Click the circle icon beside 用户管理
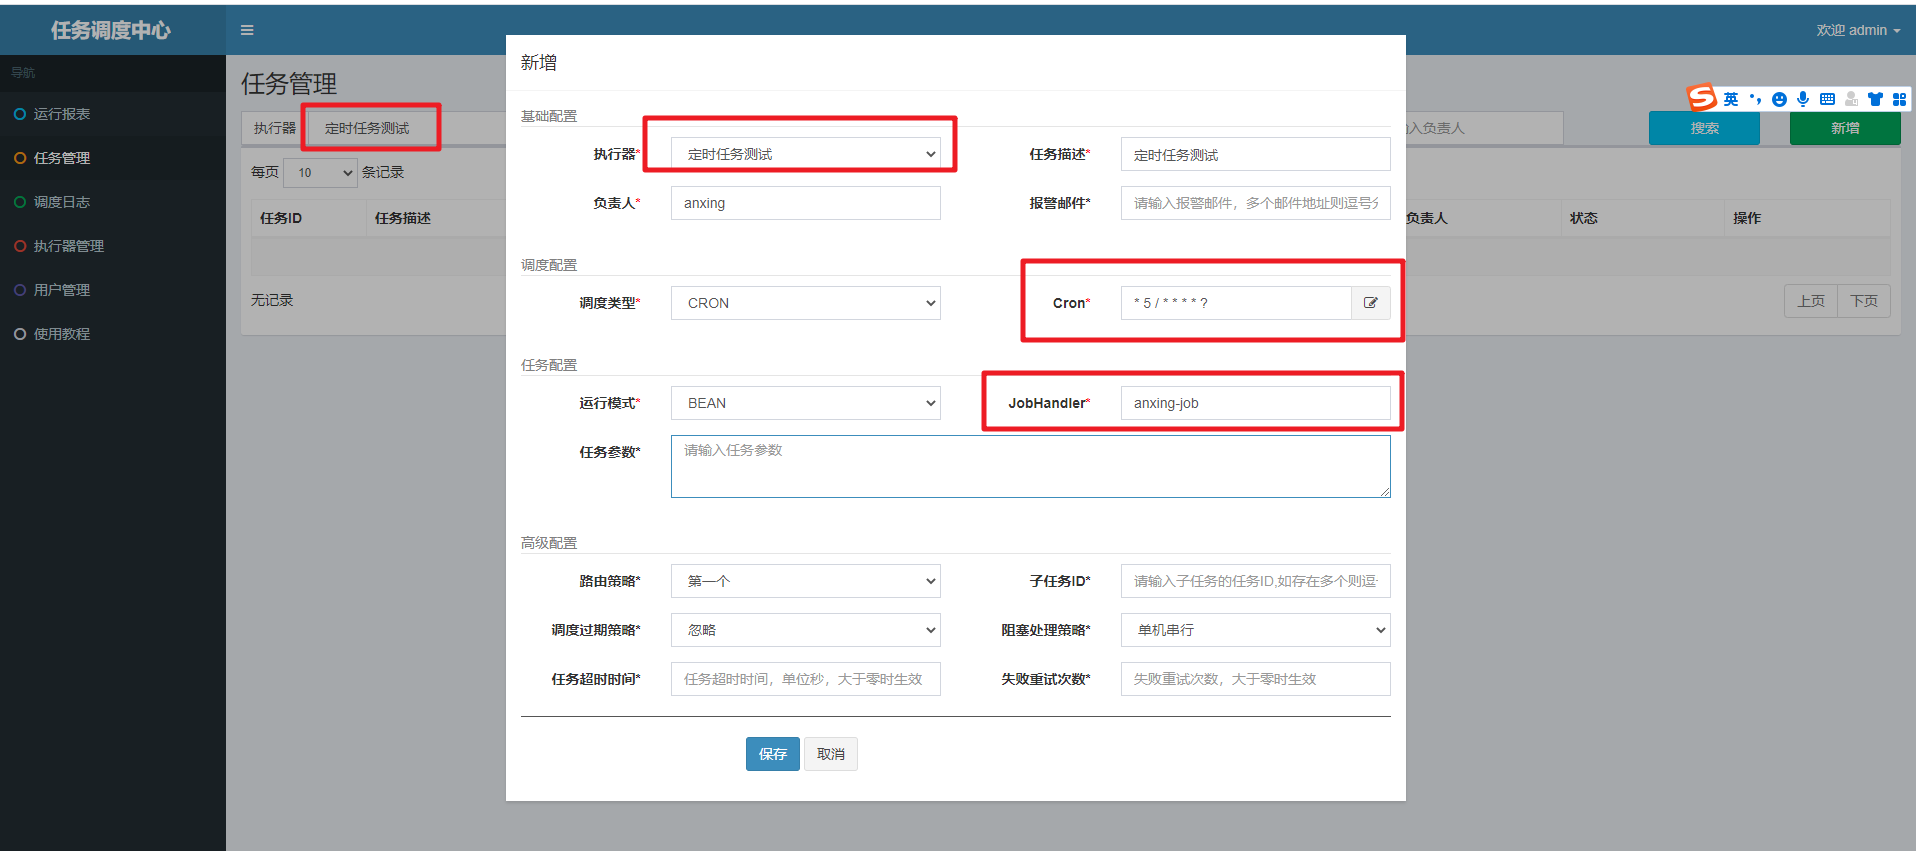The width and height of the screenshot is (1916, 851). [x=20, y=290]
